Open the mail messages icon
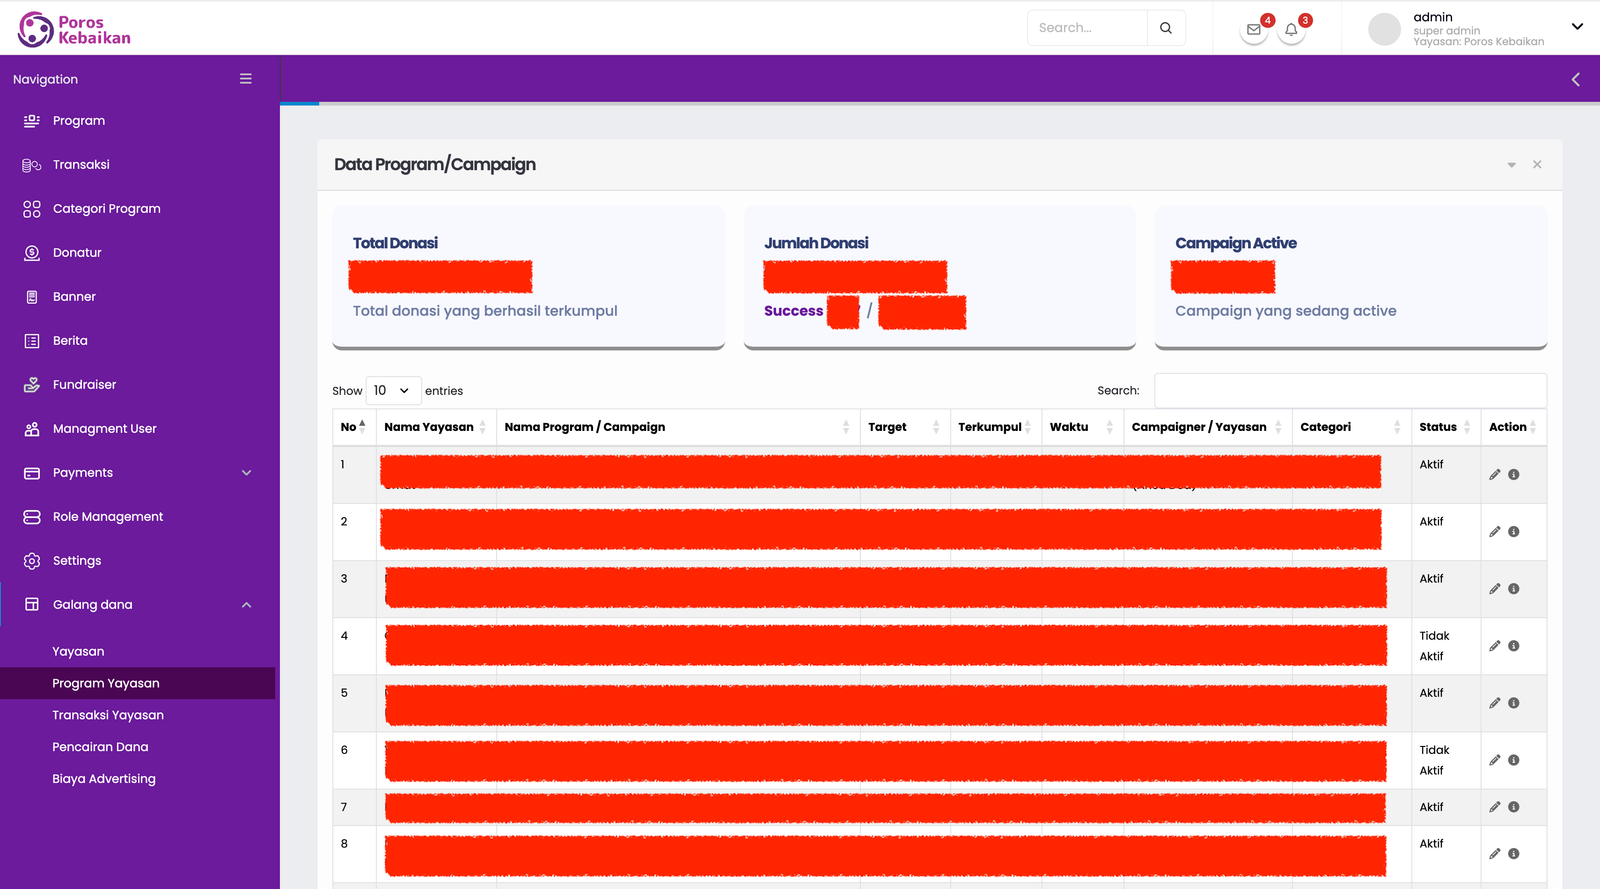This screenshot has height=889, width=1600. (1254, 30)
